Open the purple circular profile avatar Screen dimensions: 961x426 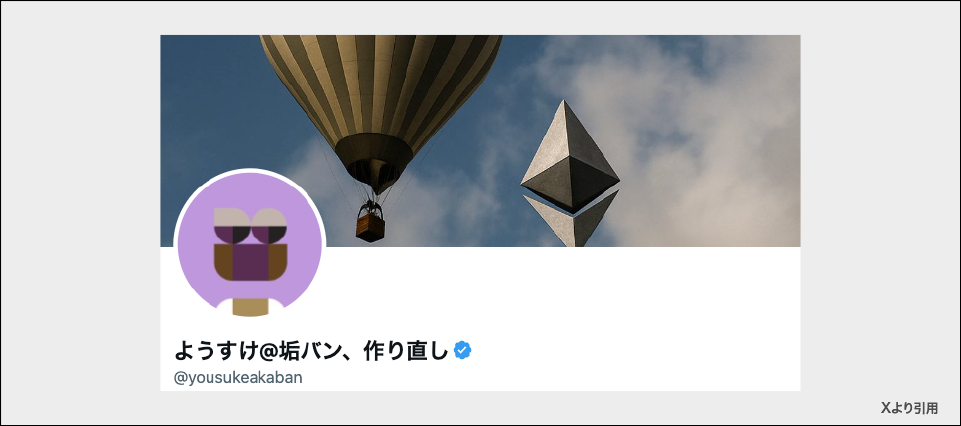pyautogui.click(x=250, y=243)
